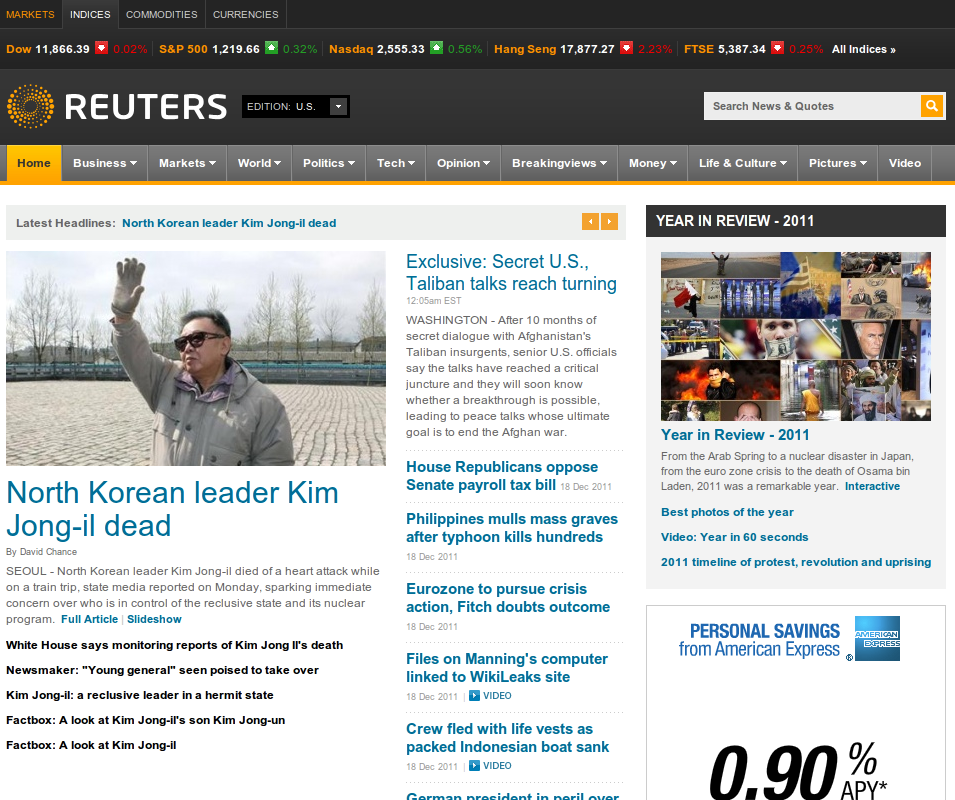Screen dimensions: 955x800
Task: Click the orange search magnifier icon
Action: point(931,106)
